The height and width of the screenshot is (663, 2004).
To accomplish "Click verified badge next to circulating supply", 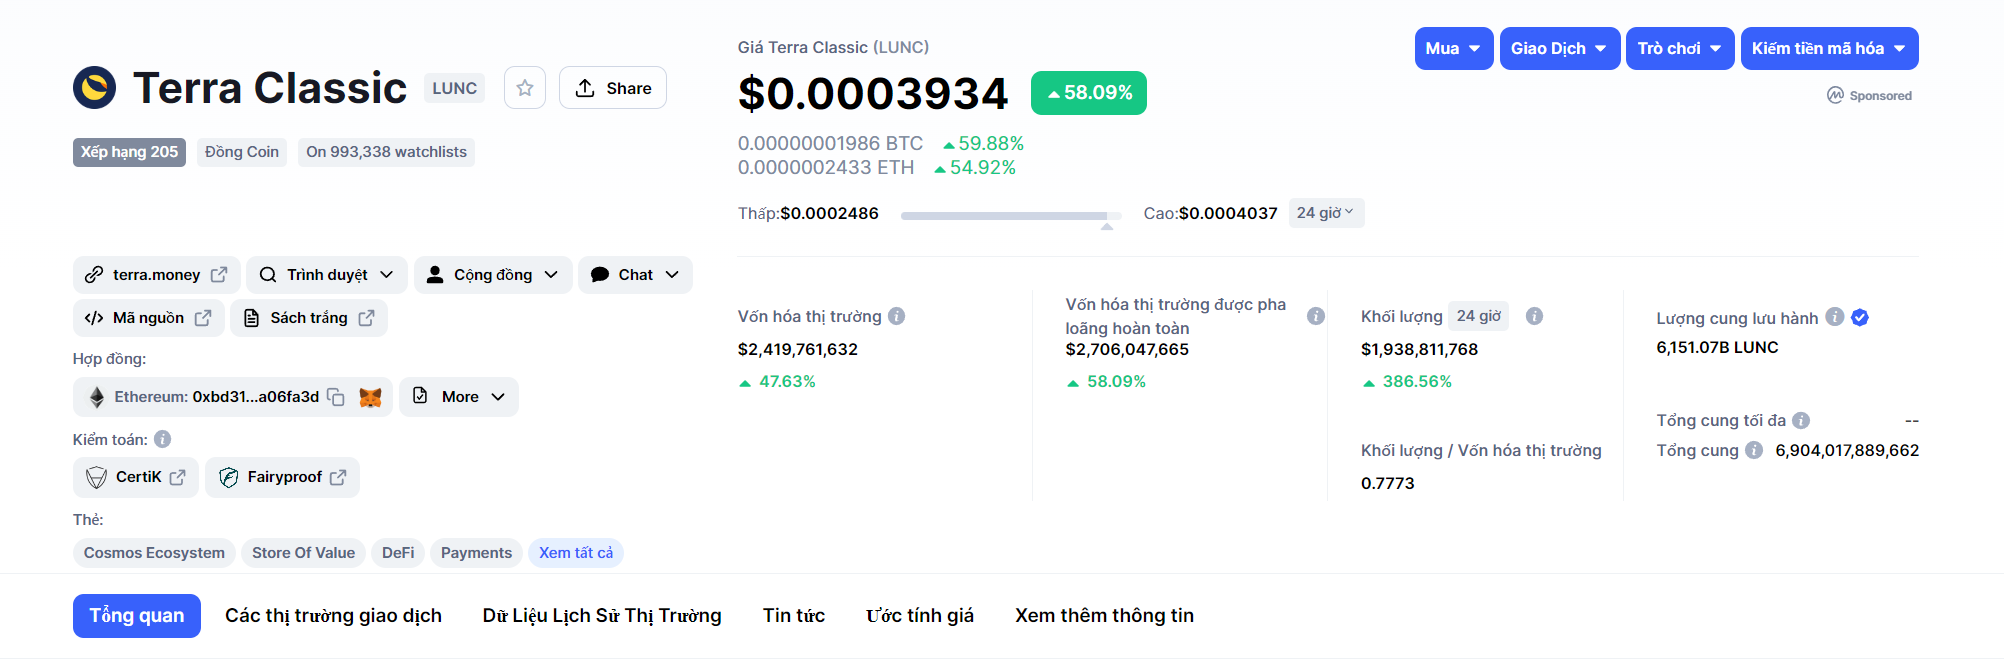I will pyautogui.click(x=1860, y=317).
